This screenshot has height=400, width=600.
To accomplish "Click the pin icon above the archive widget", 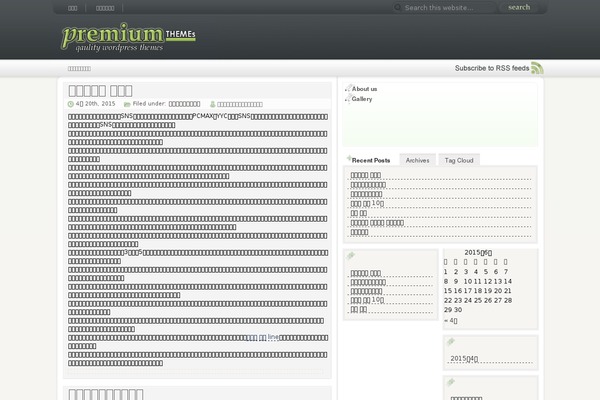I will (x=450, y=341).
